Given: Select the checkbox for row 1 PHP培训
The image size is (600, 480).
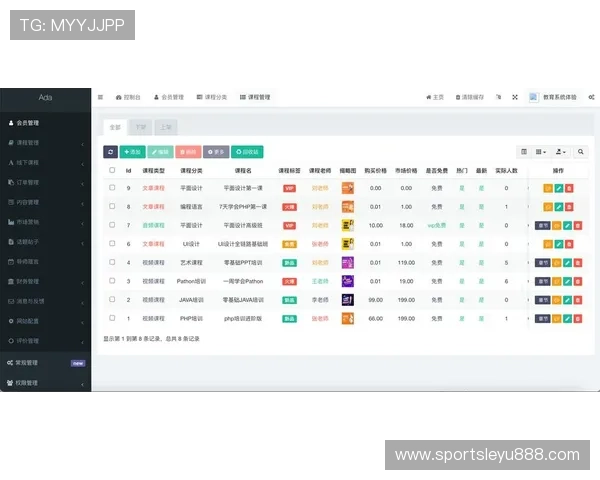Looking at the screenshot, I should 112,318.
